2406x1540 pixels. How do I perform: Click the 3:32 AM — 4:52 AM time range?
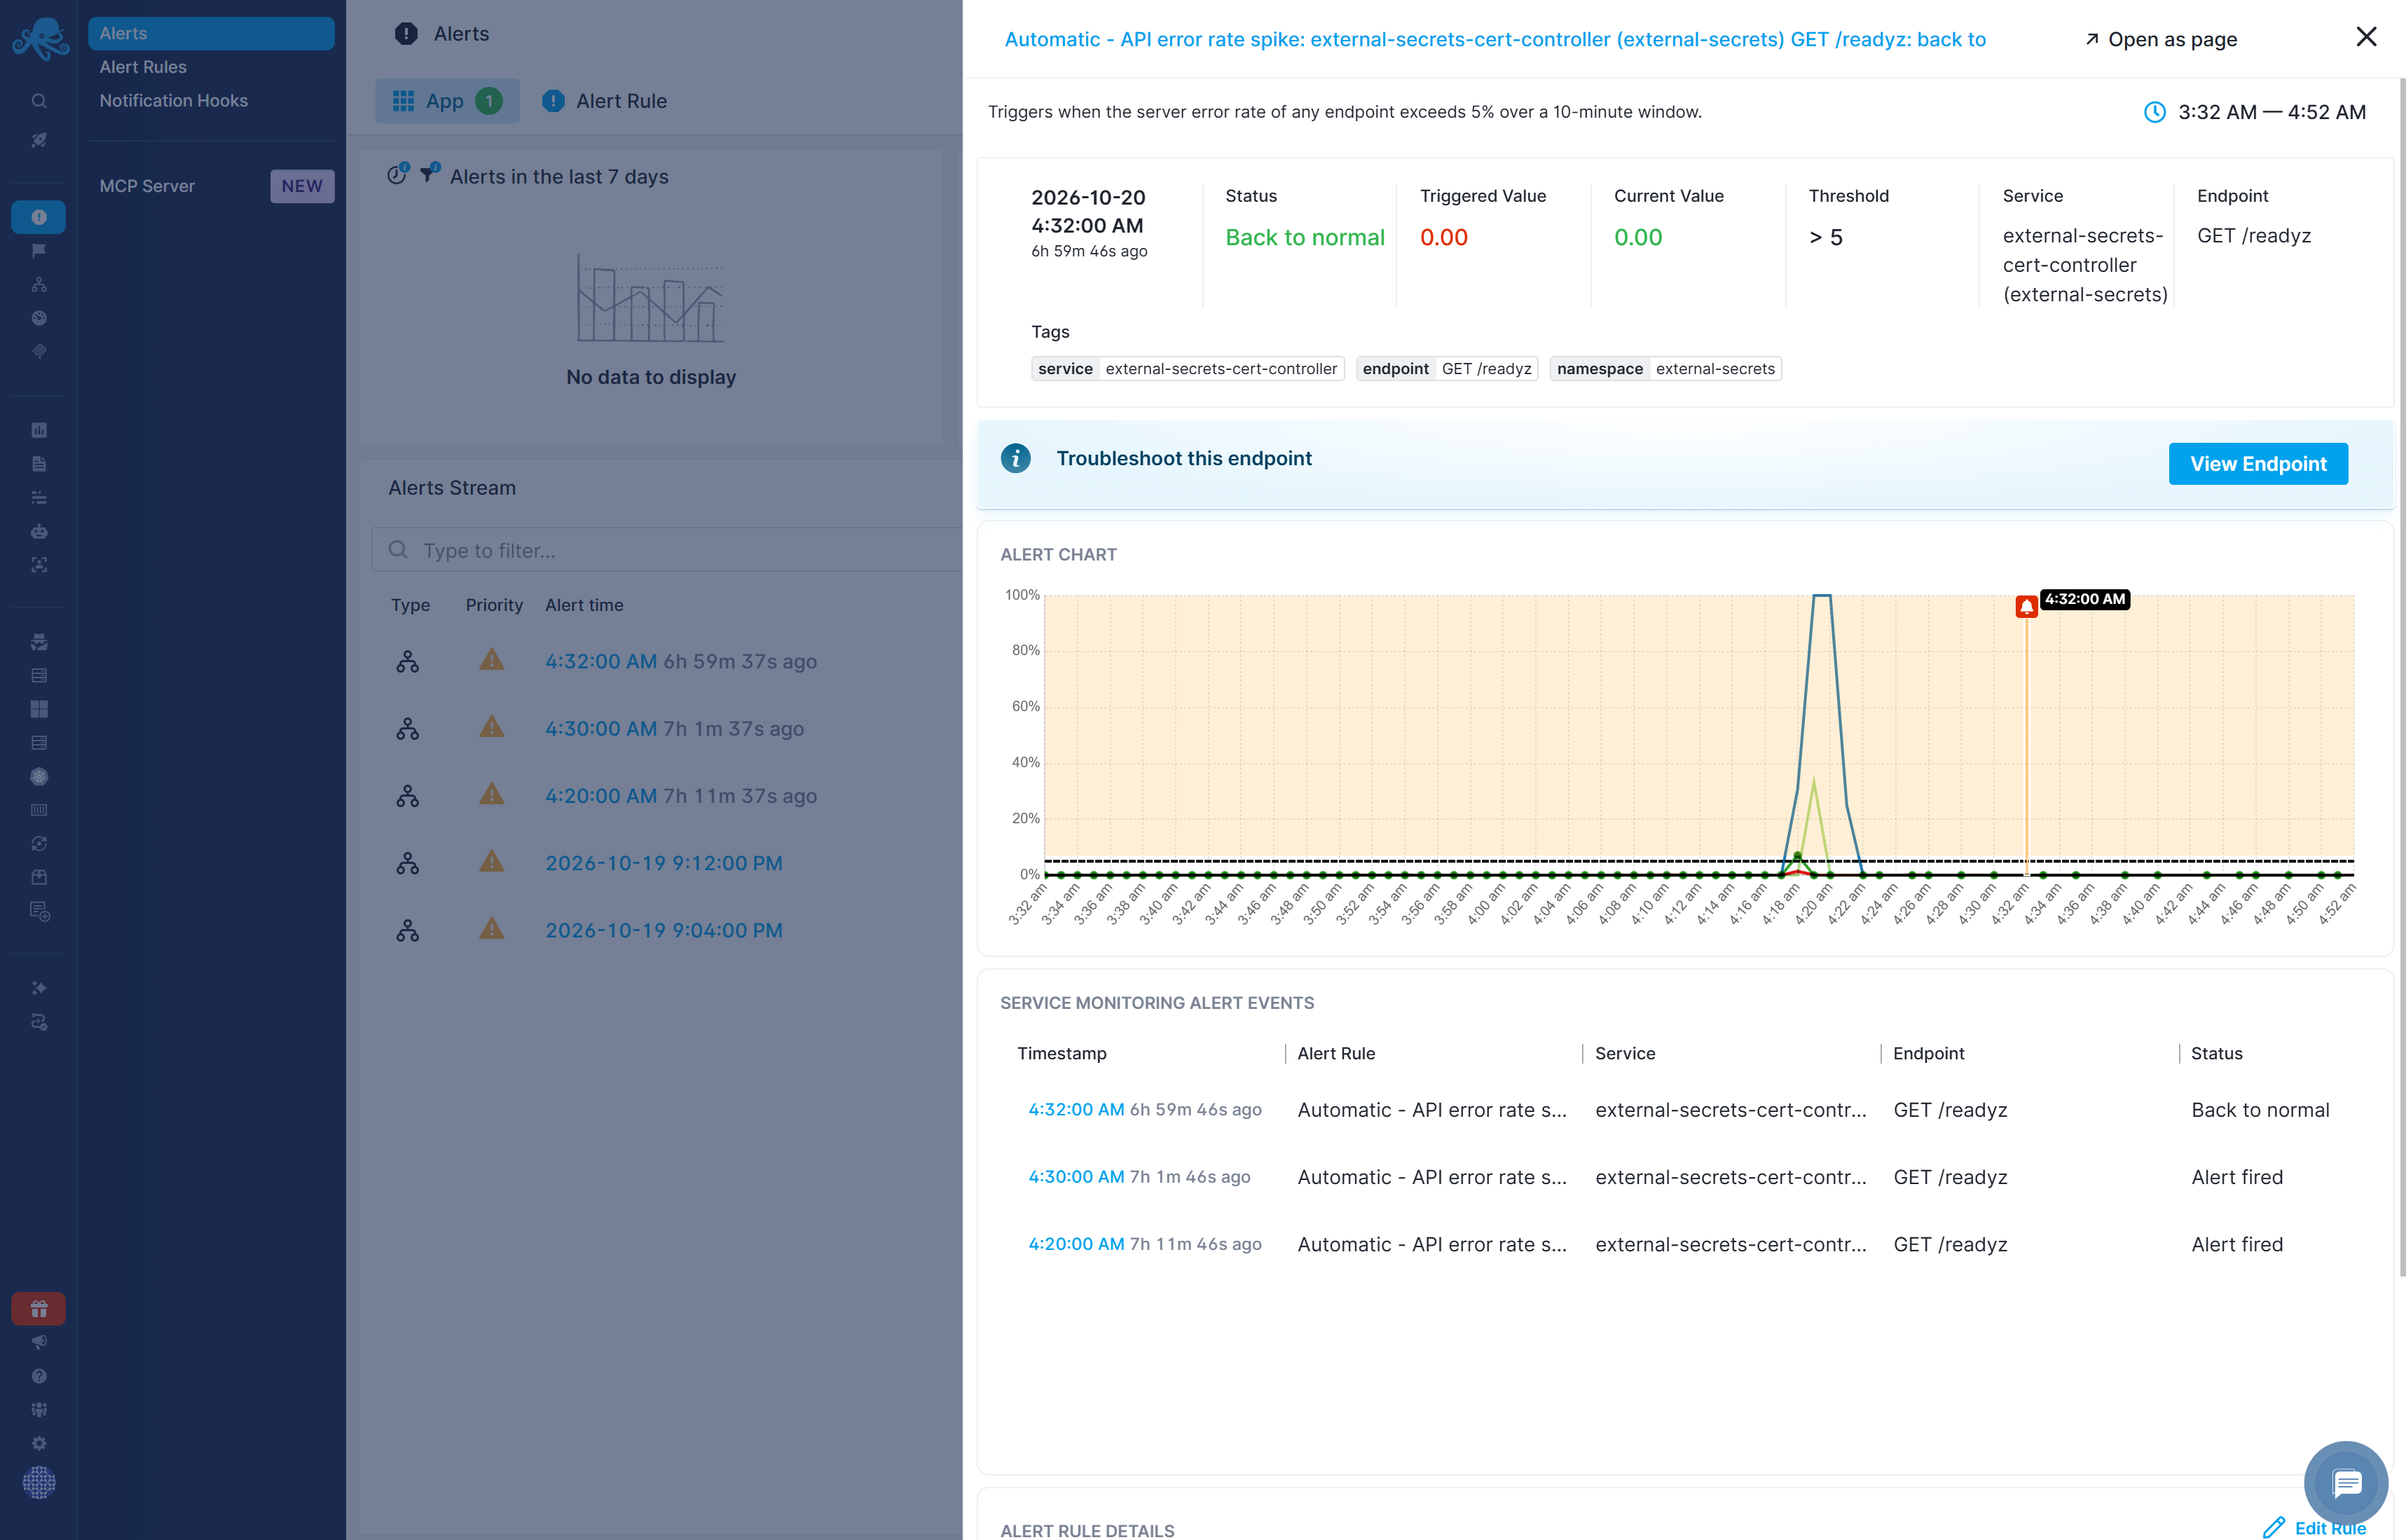pos(2272,112)
